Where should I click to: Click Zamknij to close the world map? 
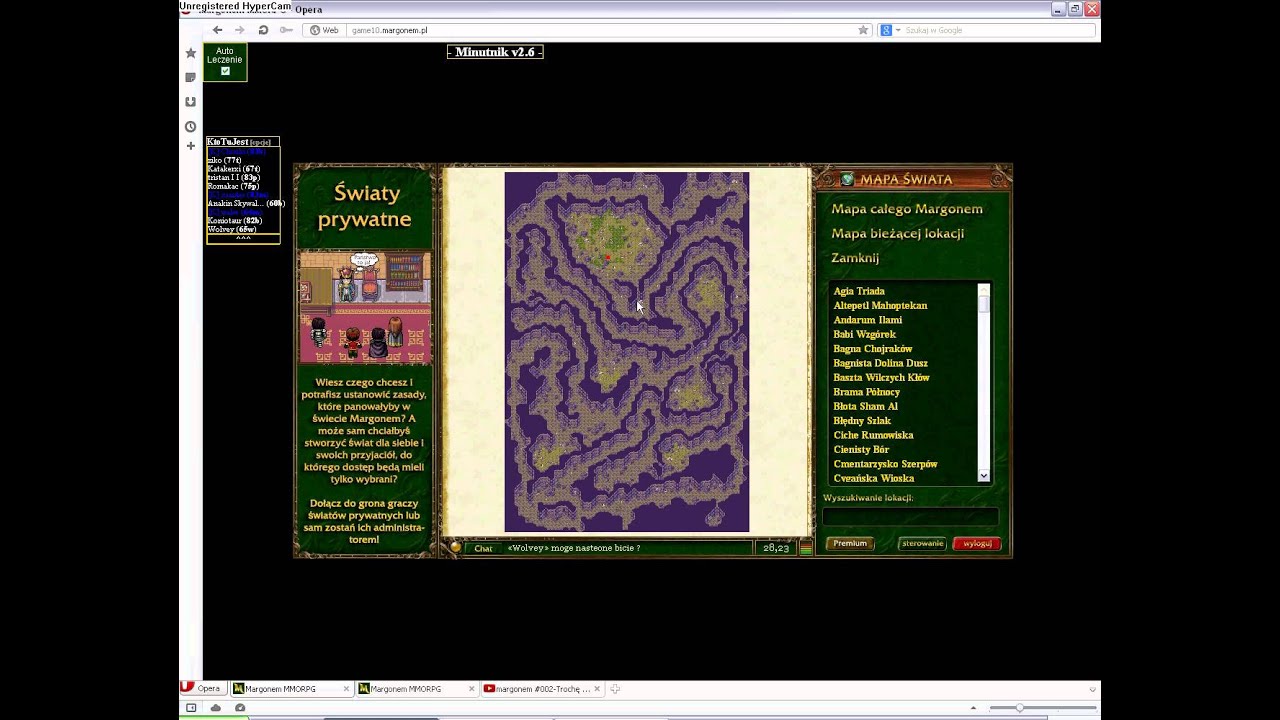click(855, 257)
